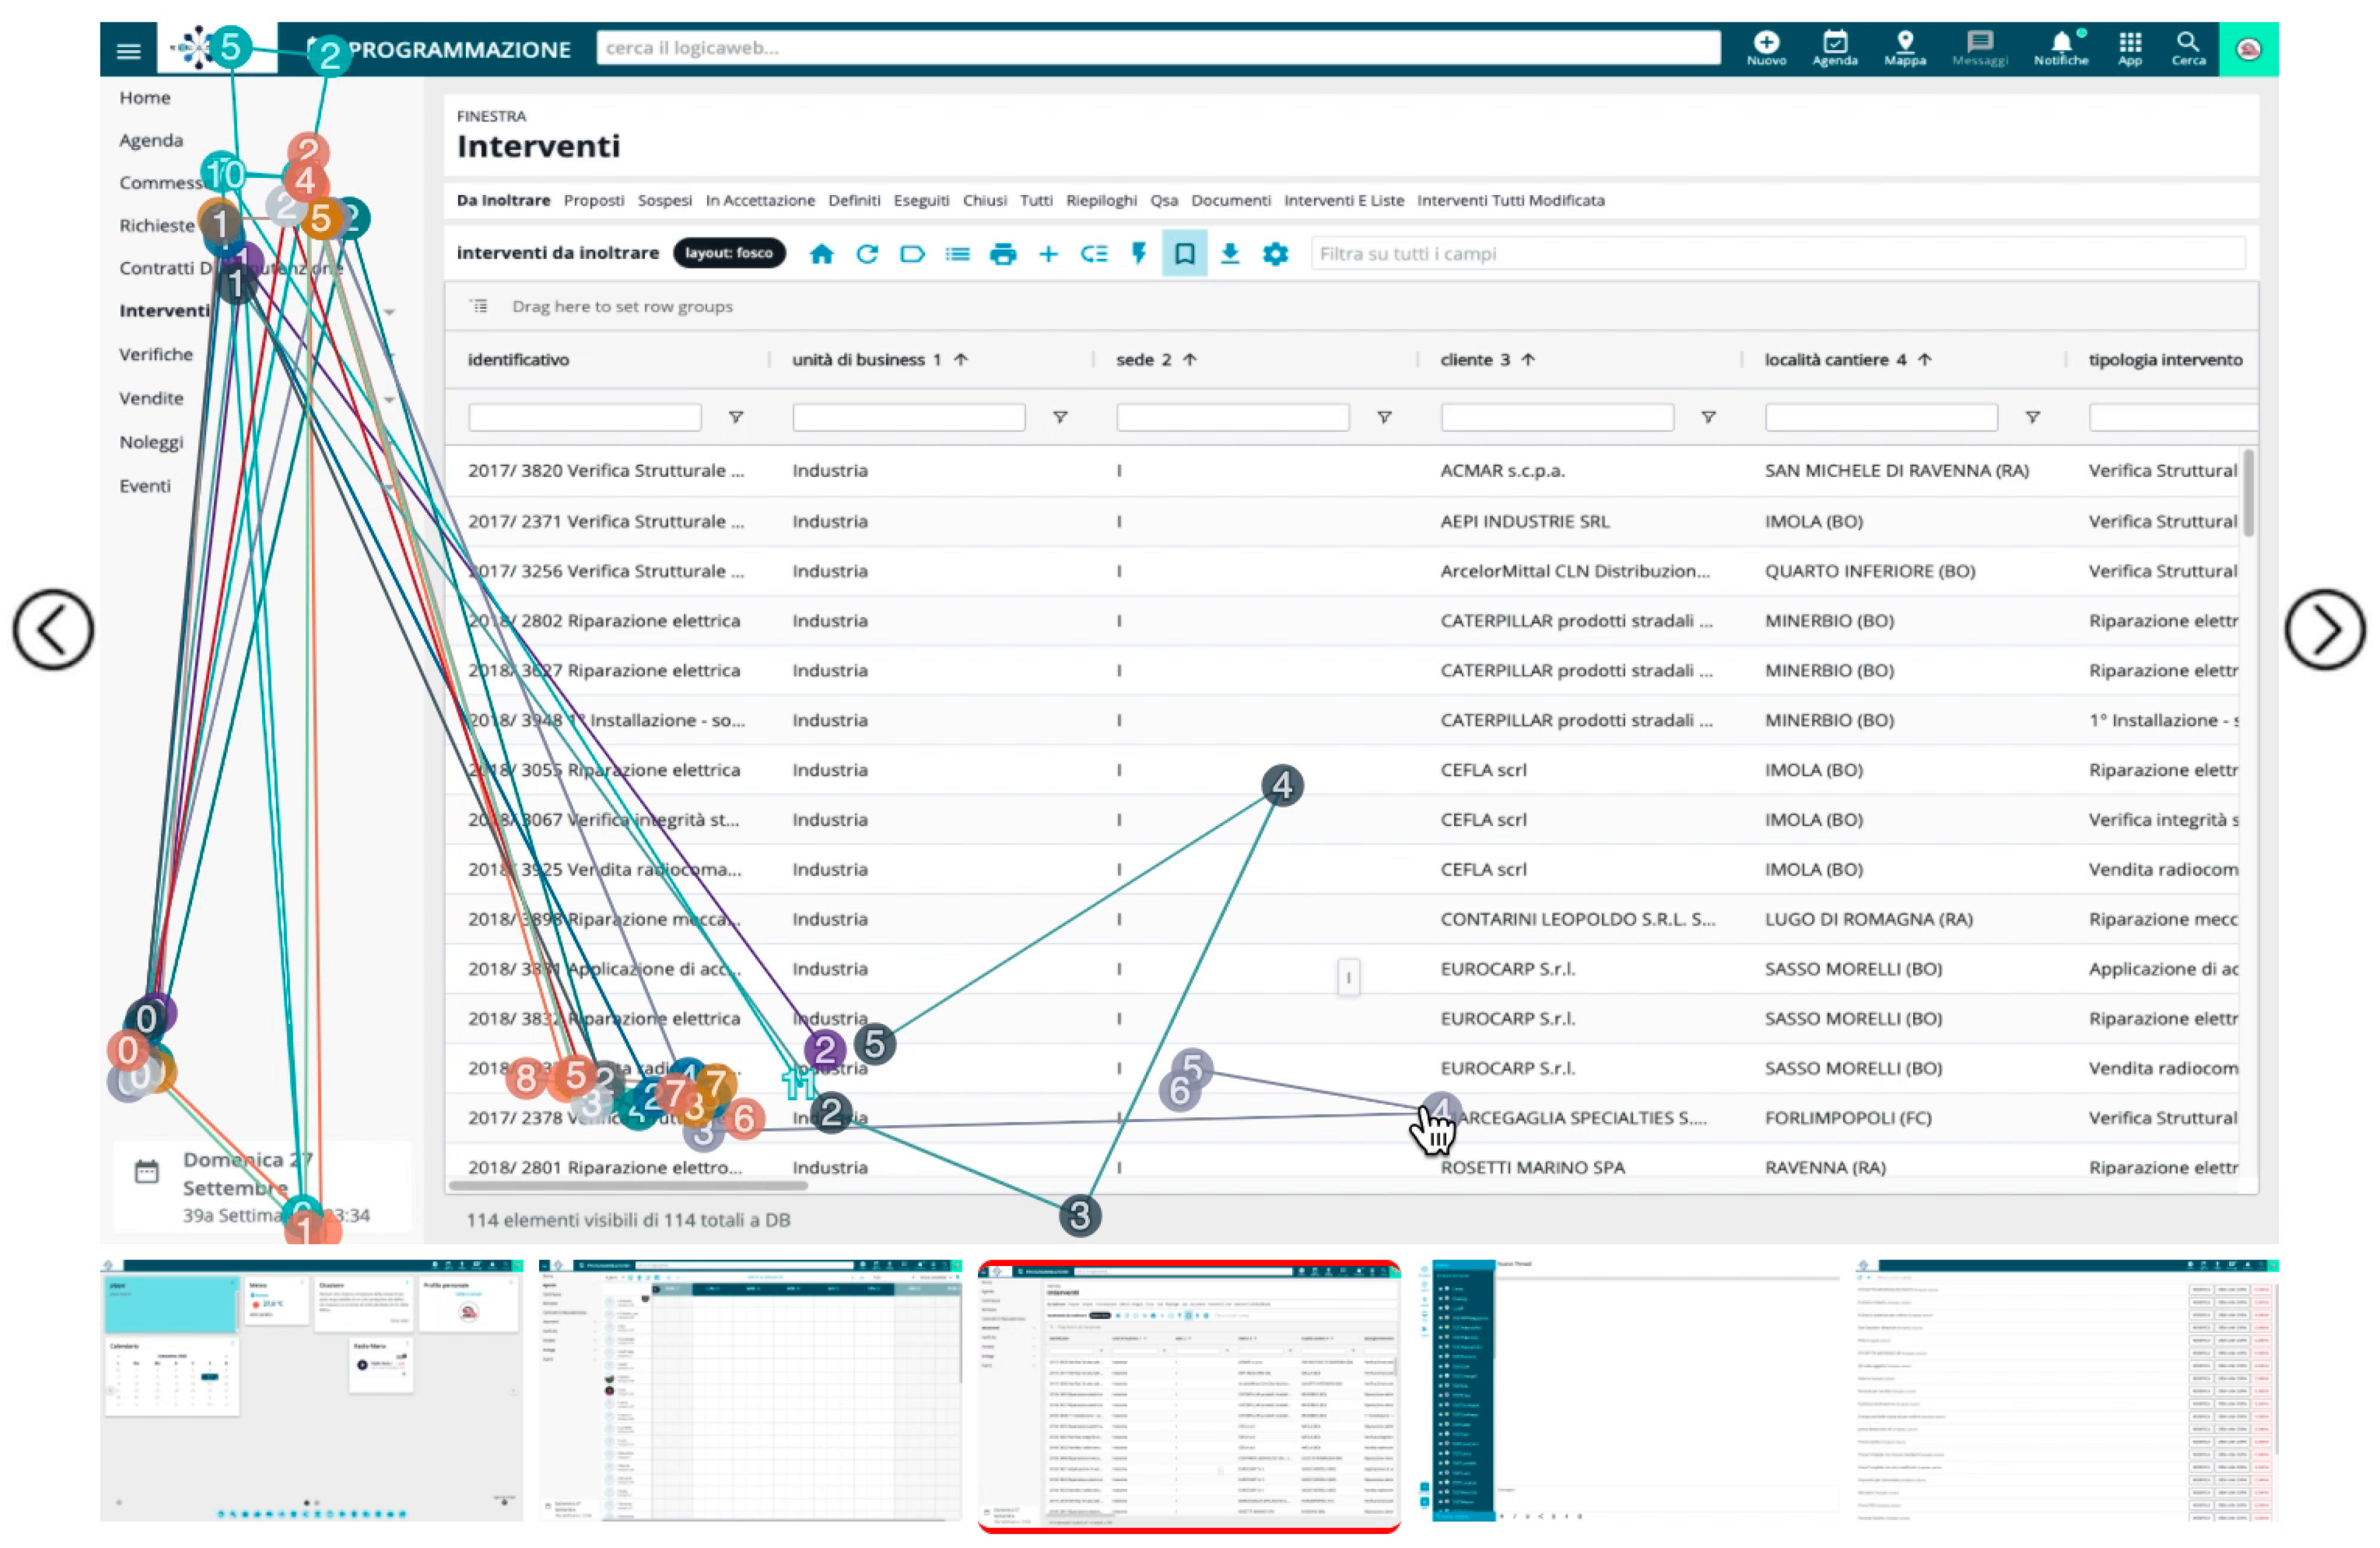The image size is (2380, 1548).
Task: Expand the Interventi sidebar submenu arrow
Action: pyautogui.click(x=390, y=312)
